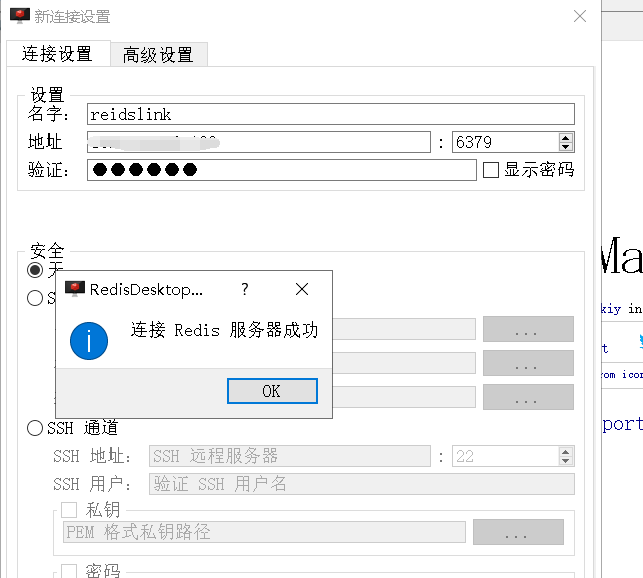The height and width of the screenshot is (578, 643).
Task: Click the SSH port field showing 22
Action: pos(505,456)
